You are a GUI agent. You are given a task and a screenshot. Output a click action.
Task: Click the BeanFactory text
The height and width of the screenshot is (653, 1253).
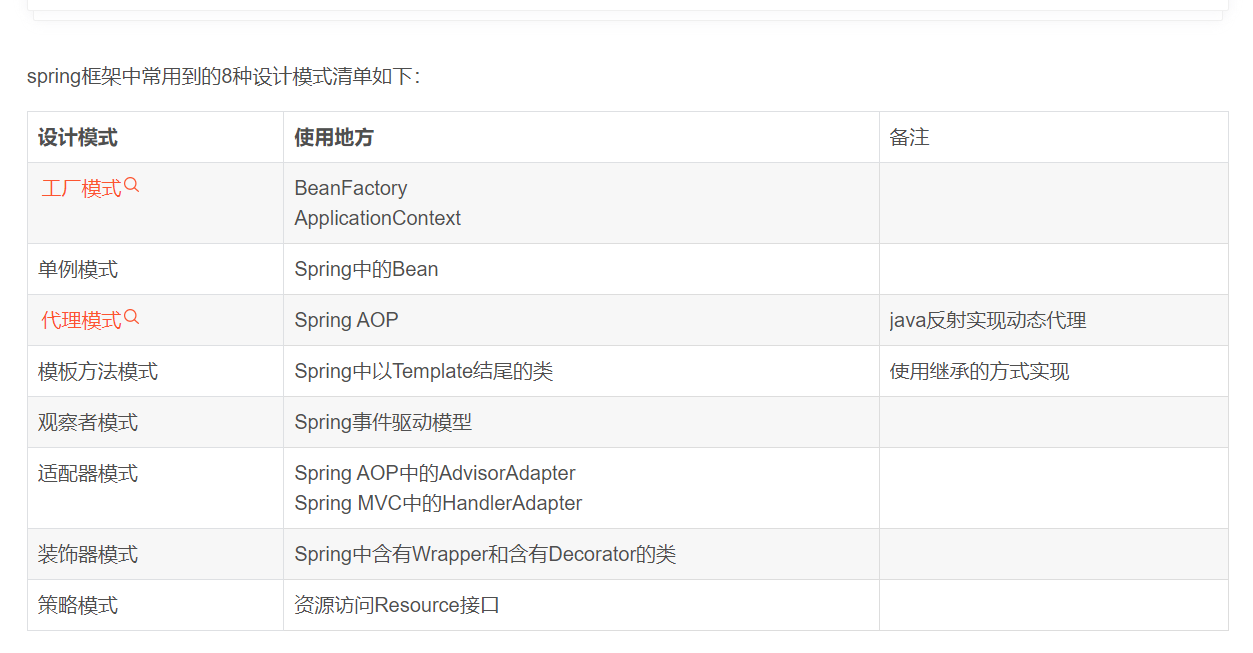tap(351, 188)
